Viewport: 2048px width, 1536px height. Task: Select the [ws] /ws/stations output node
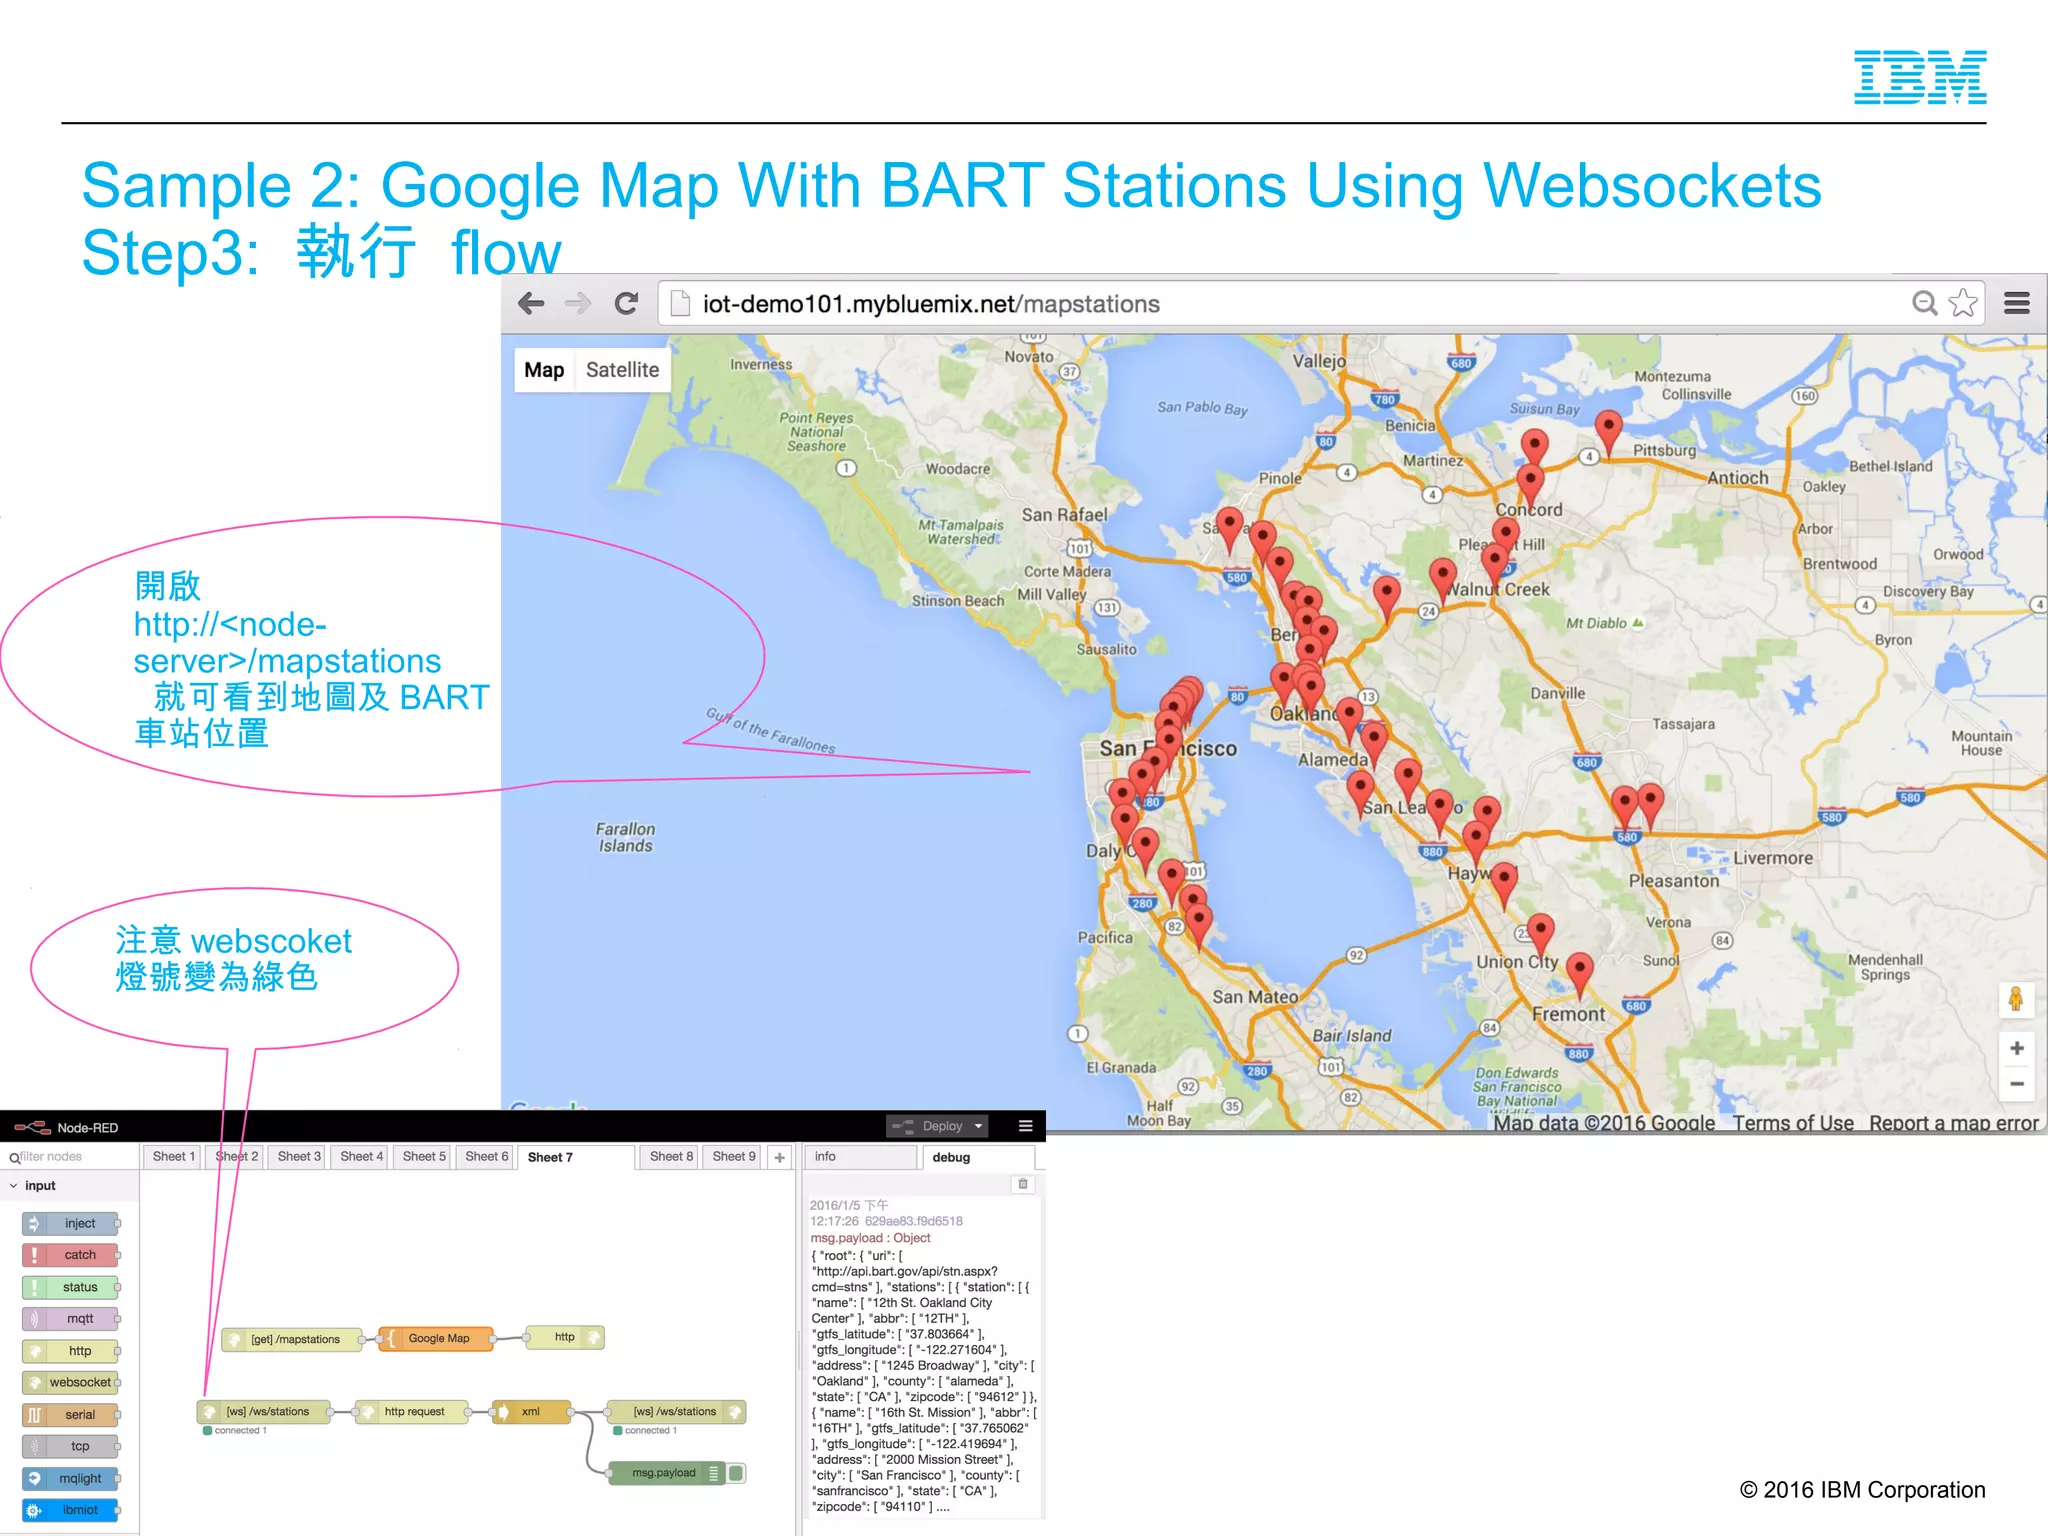click(676, 1412)
